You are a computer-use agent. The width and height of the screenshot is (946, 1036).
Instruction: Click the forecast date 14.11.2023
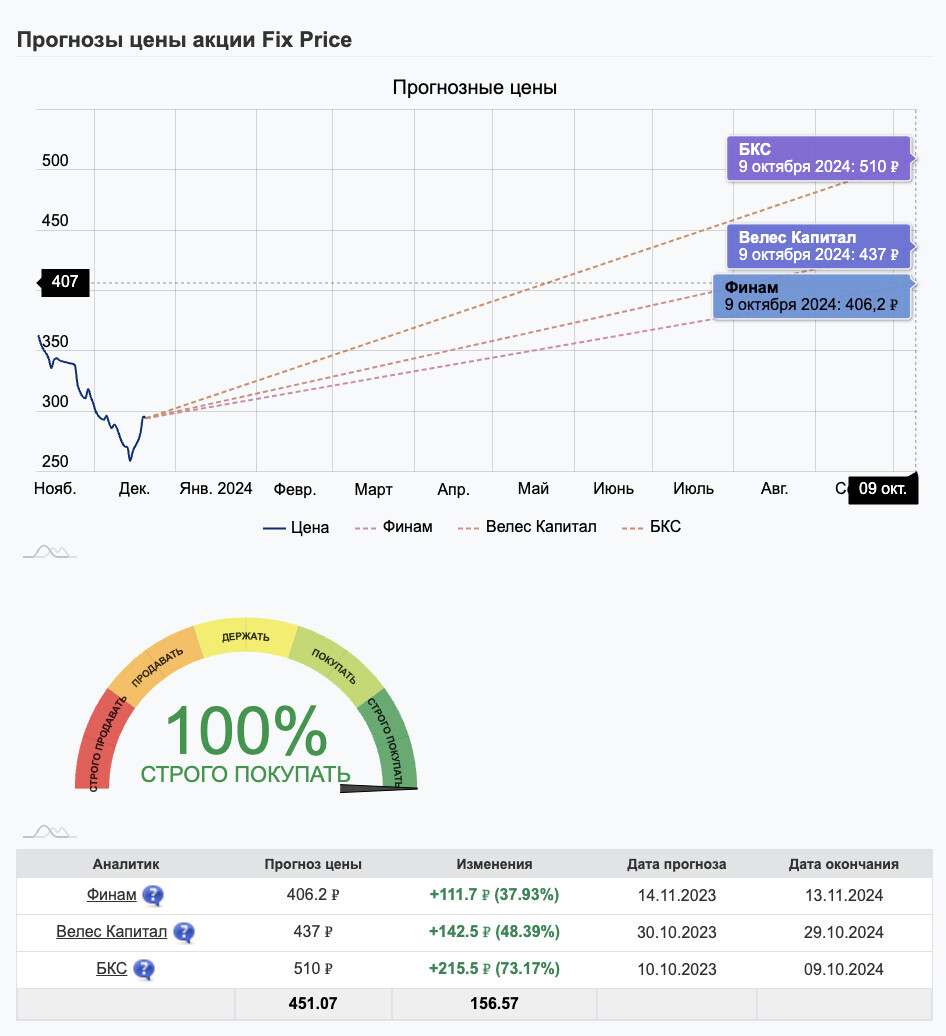tap(676, 895)
